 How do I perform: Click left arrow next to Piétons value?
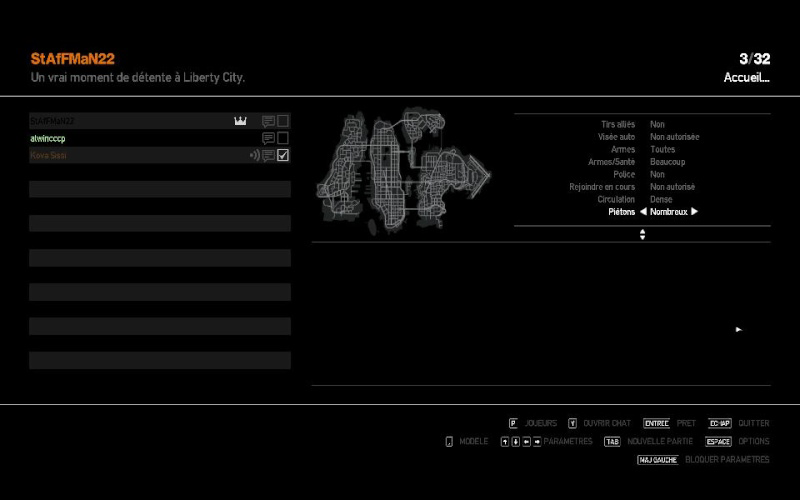[643, 212]
